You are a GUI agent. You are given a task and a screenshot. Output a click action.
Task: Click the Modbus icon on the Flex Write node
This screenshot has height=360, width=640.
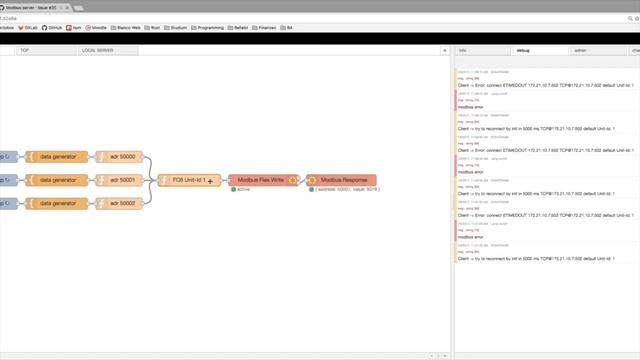pos(293,180)
